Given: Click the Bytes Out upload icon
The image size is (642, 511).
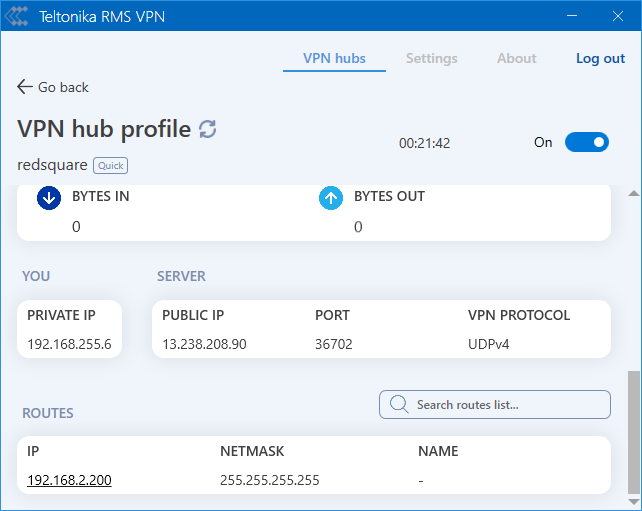Looking at the screenshot, I should tap(331, 198).
